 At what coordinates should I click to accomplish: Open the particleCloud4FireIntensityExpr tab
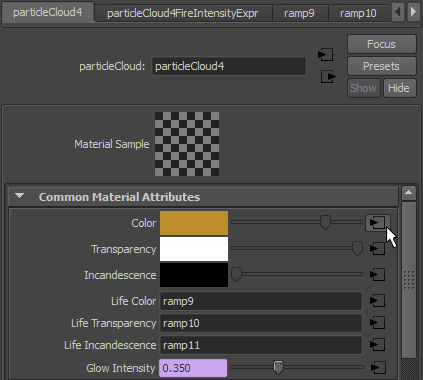click(x=183, y=13)
